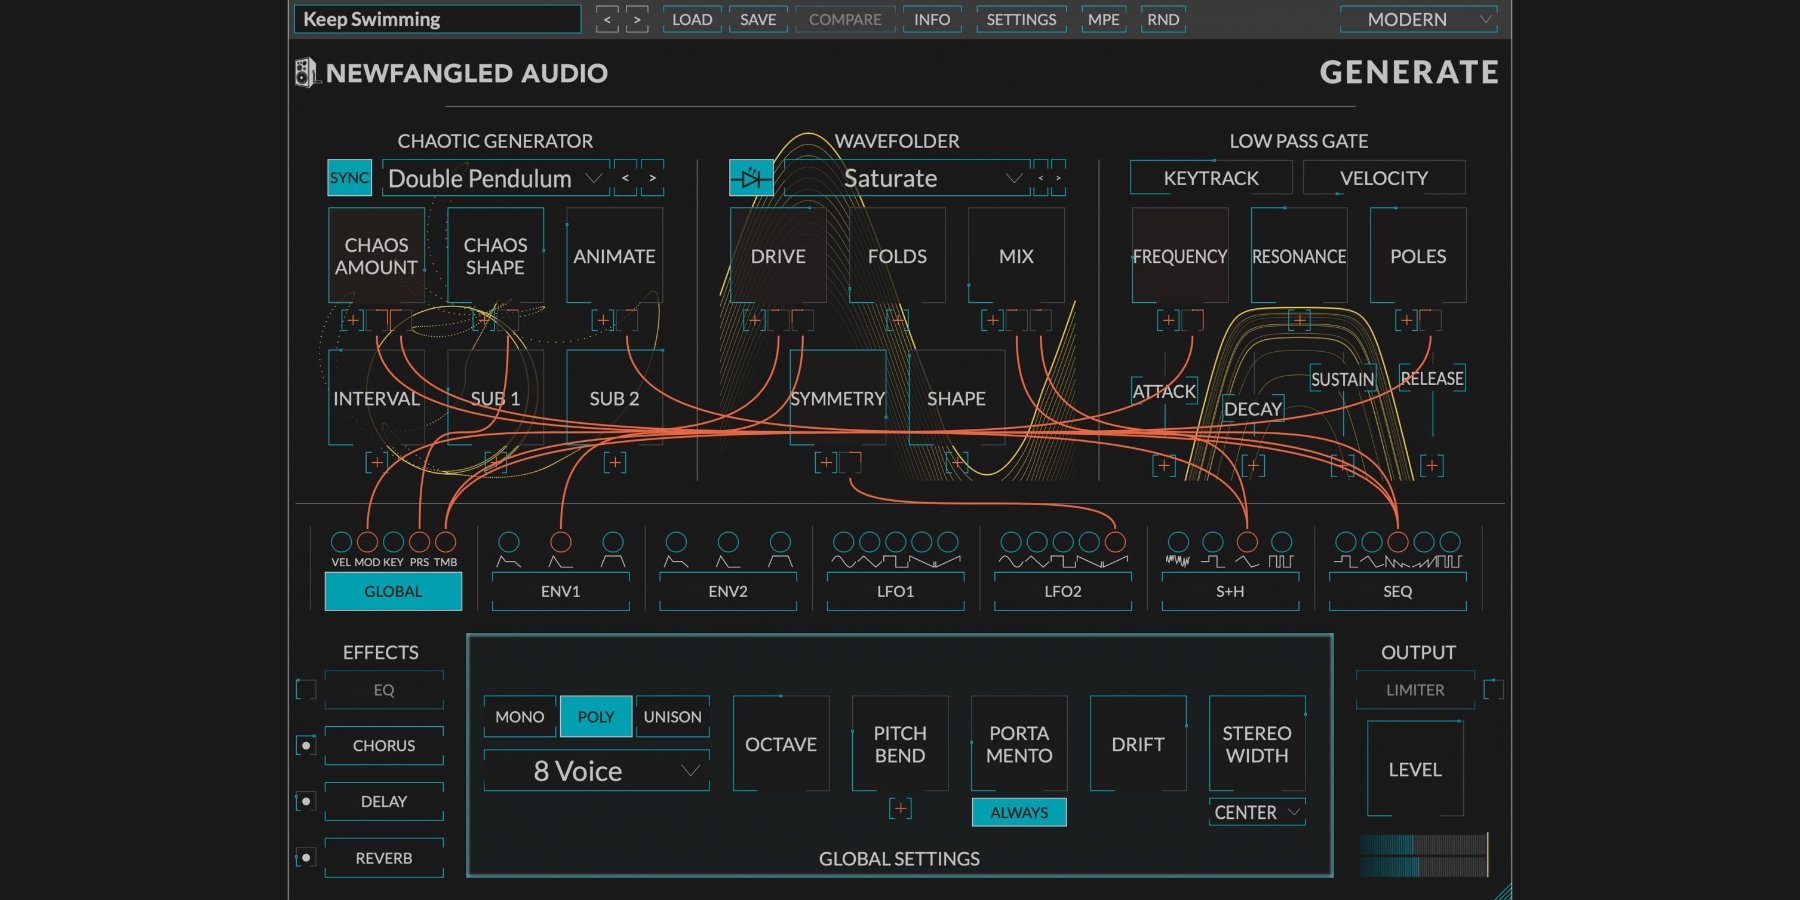Screen dimensions: 1800x900
Task: Click the Keep Swimming preset name field
Action: pos(437,19)
